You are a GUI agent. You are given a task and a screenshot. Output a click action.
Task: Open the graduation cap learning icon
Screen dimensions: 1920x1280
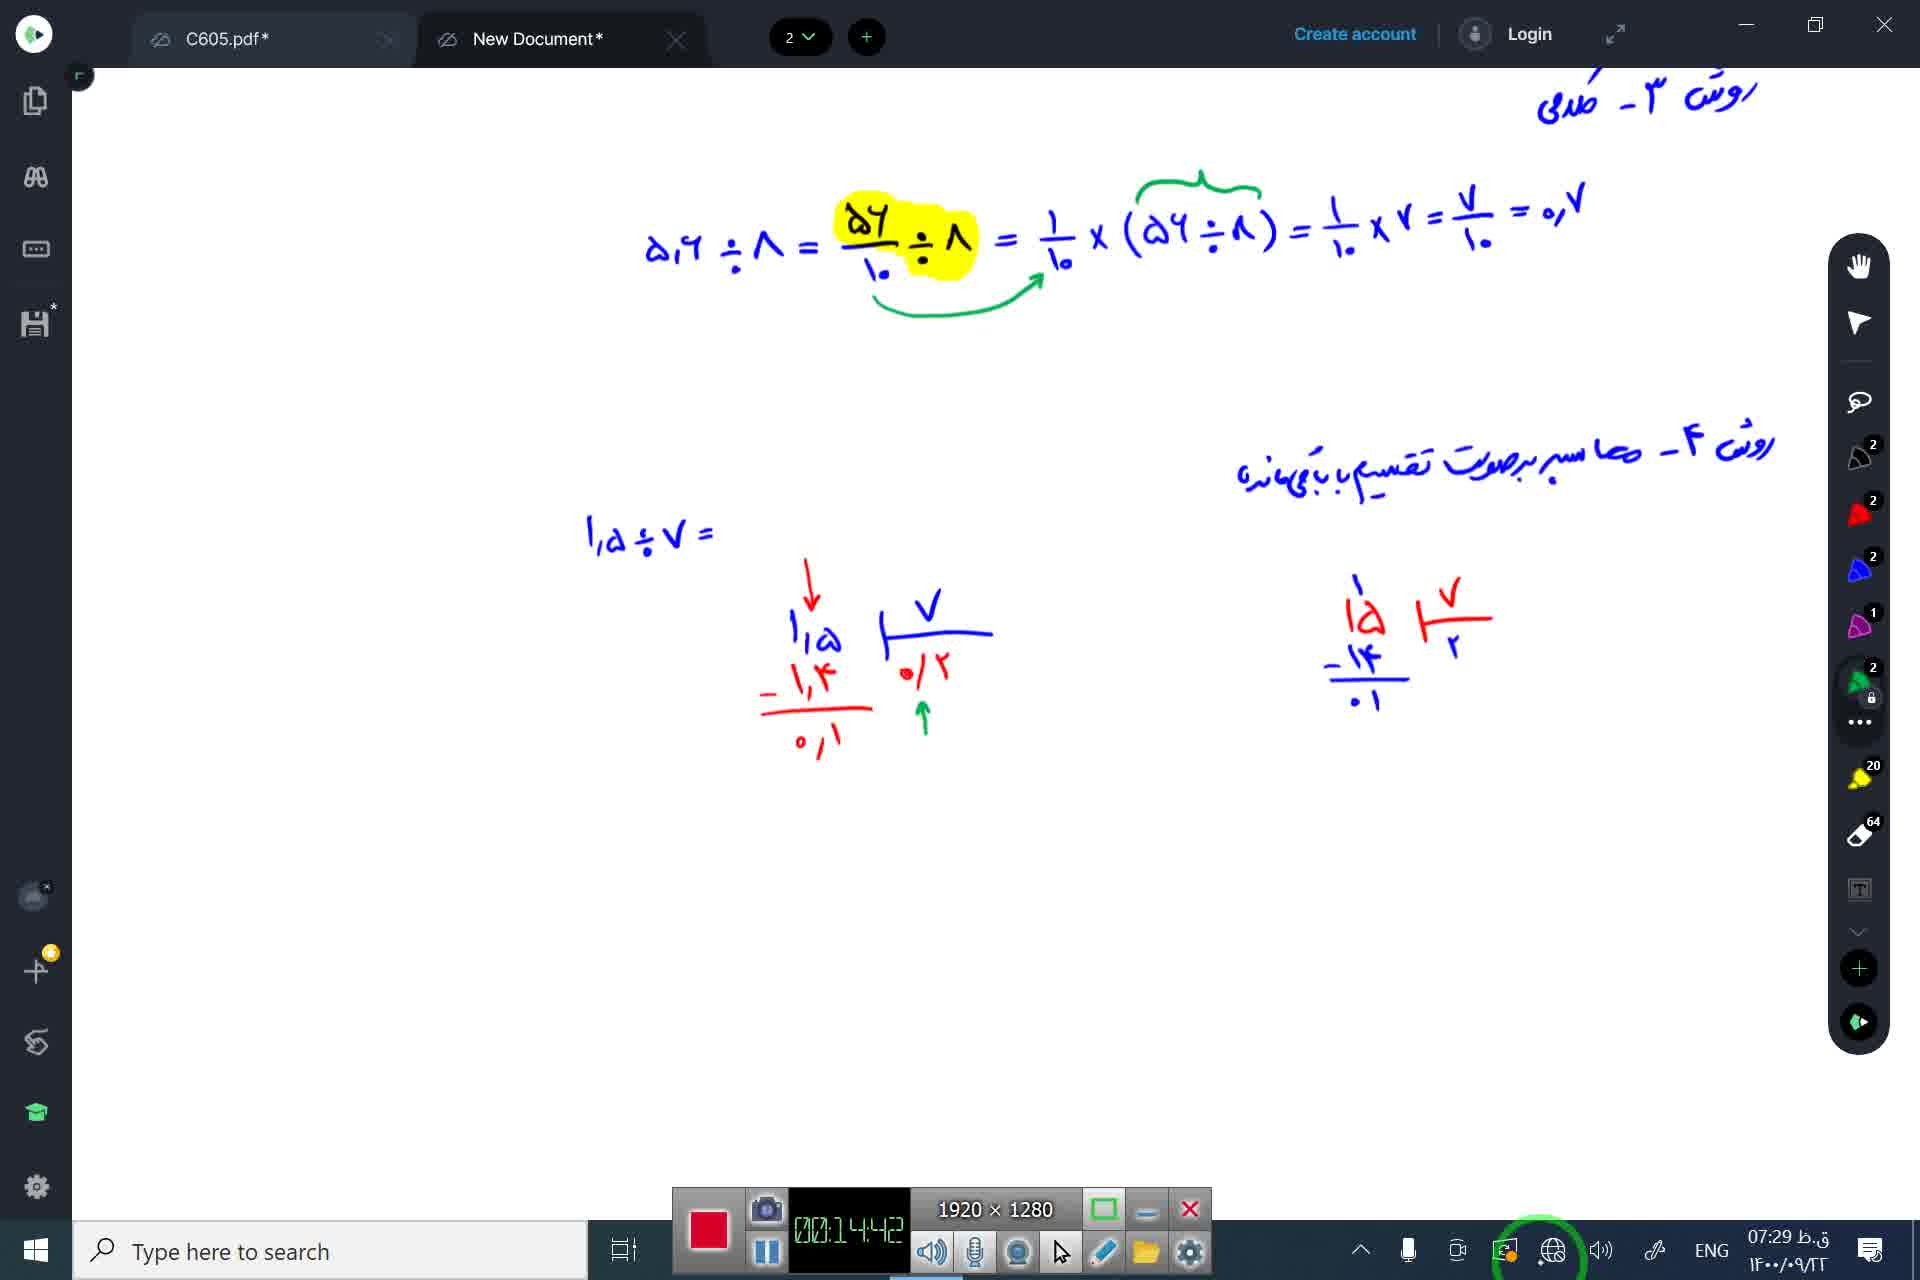(x=36, y=1113)
